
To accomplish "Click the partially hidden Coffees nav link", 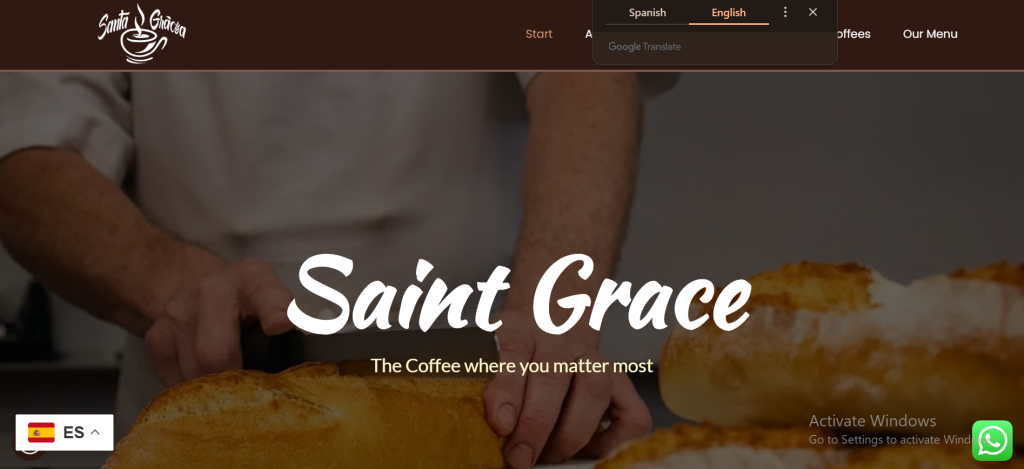I will 854,34.
